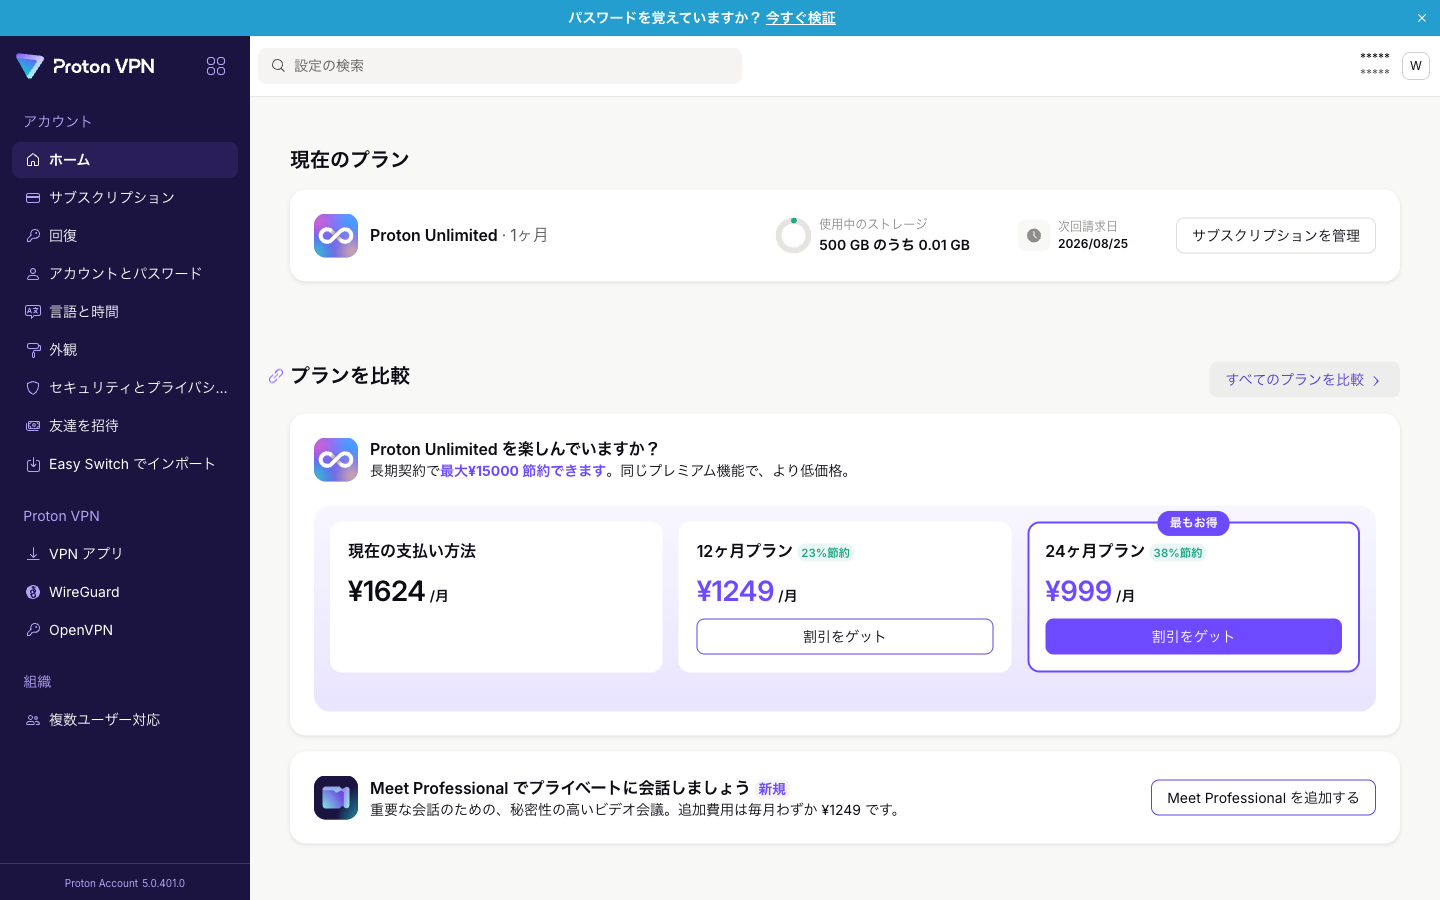This screenshot has width=1440, height=900.
Task: Click the Proton Unlimited icon in compare card
Action: pos(336,460)
